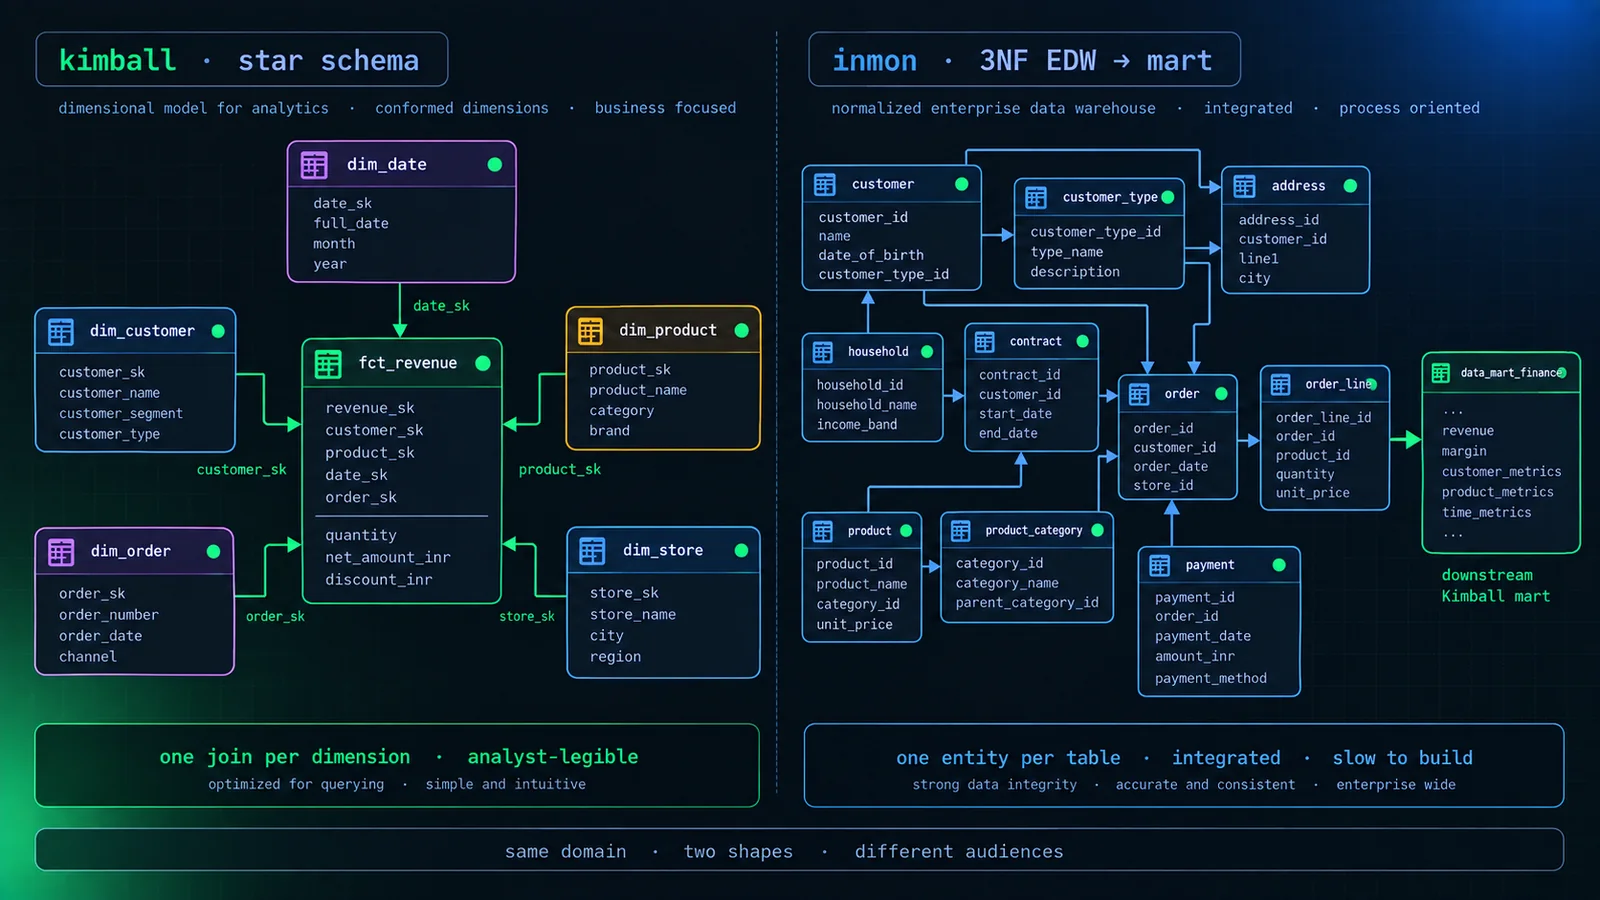The width and height of the screenshot is (1600, 900).
Task: Click the 'same domain · two shapes' footer bar
Action: (x=800, y=850)
